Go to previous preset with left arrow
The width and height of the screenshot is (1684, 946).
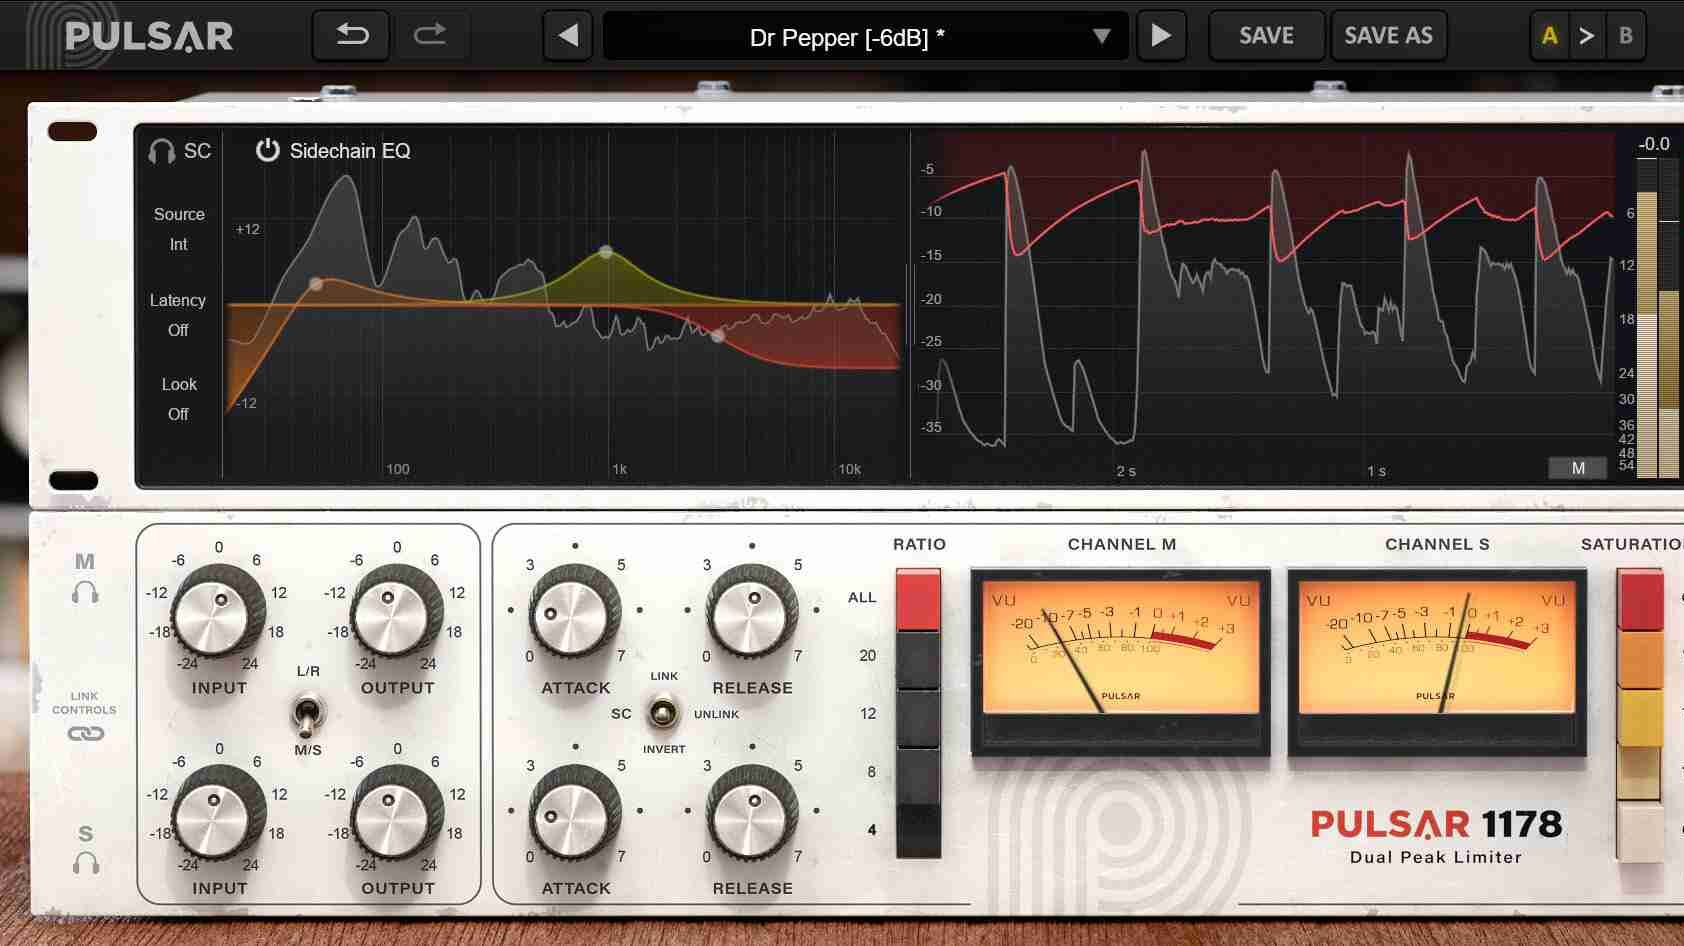(568, 36)
